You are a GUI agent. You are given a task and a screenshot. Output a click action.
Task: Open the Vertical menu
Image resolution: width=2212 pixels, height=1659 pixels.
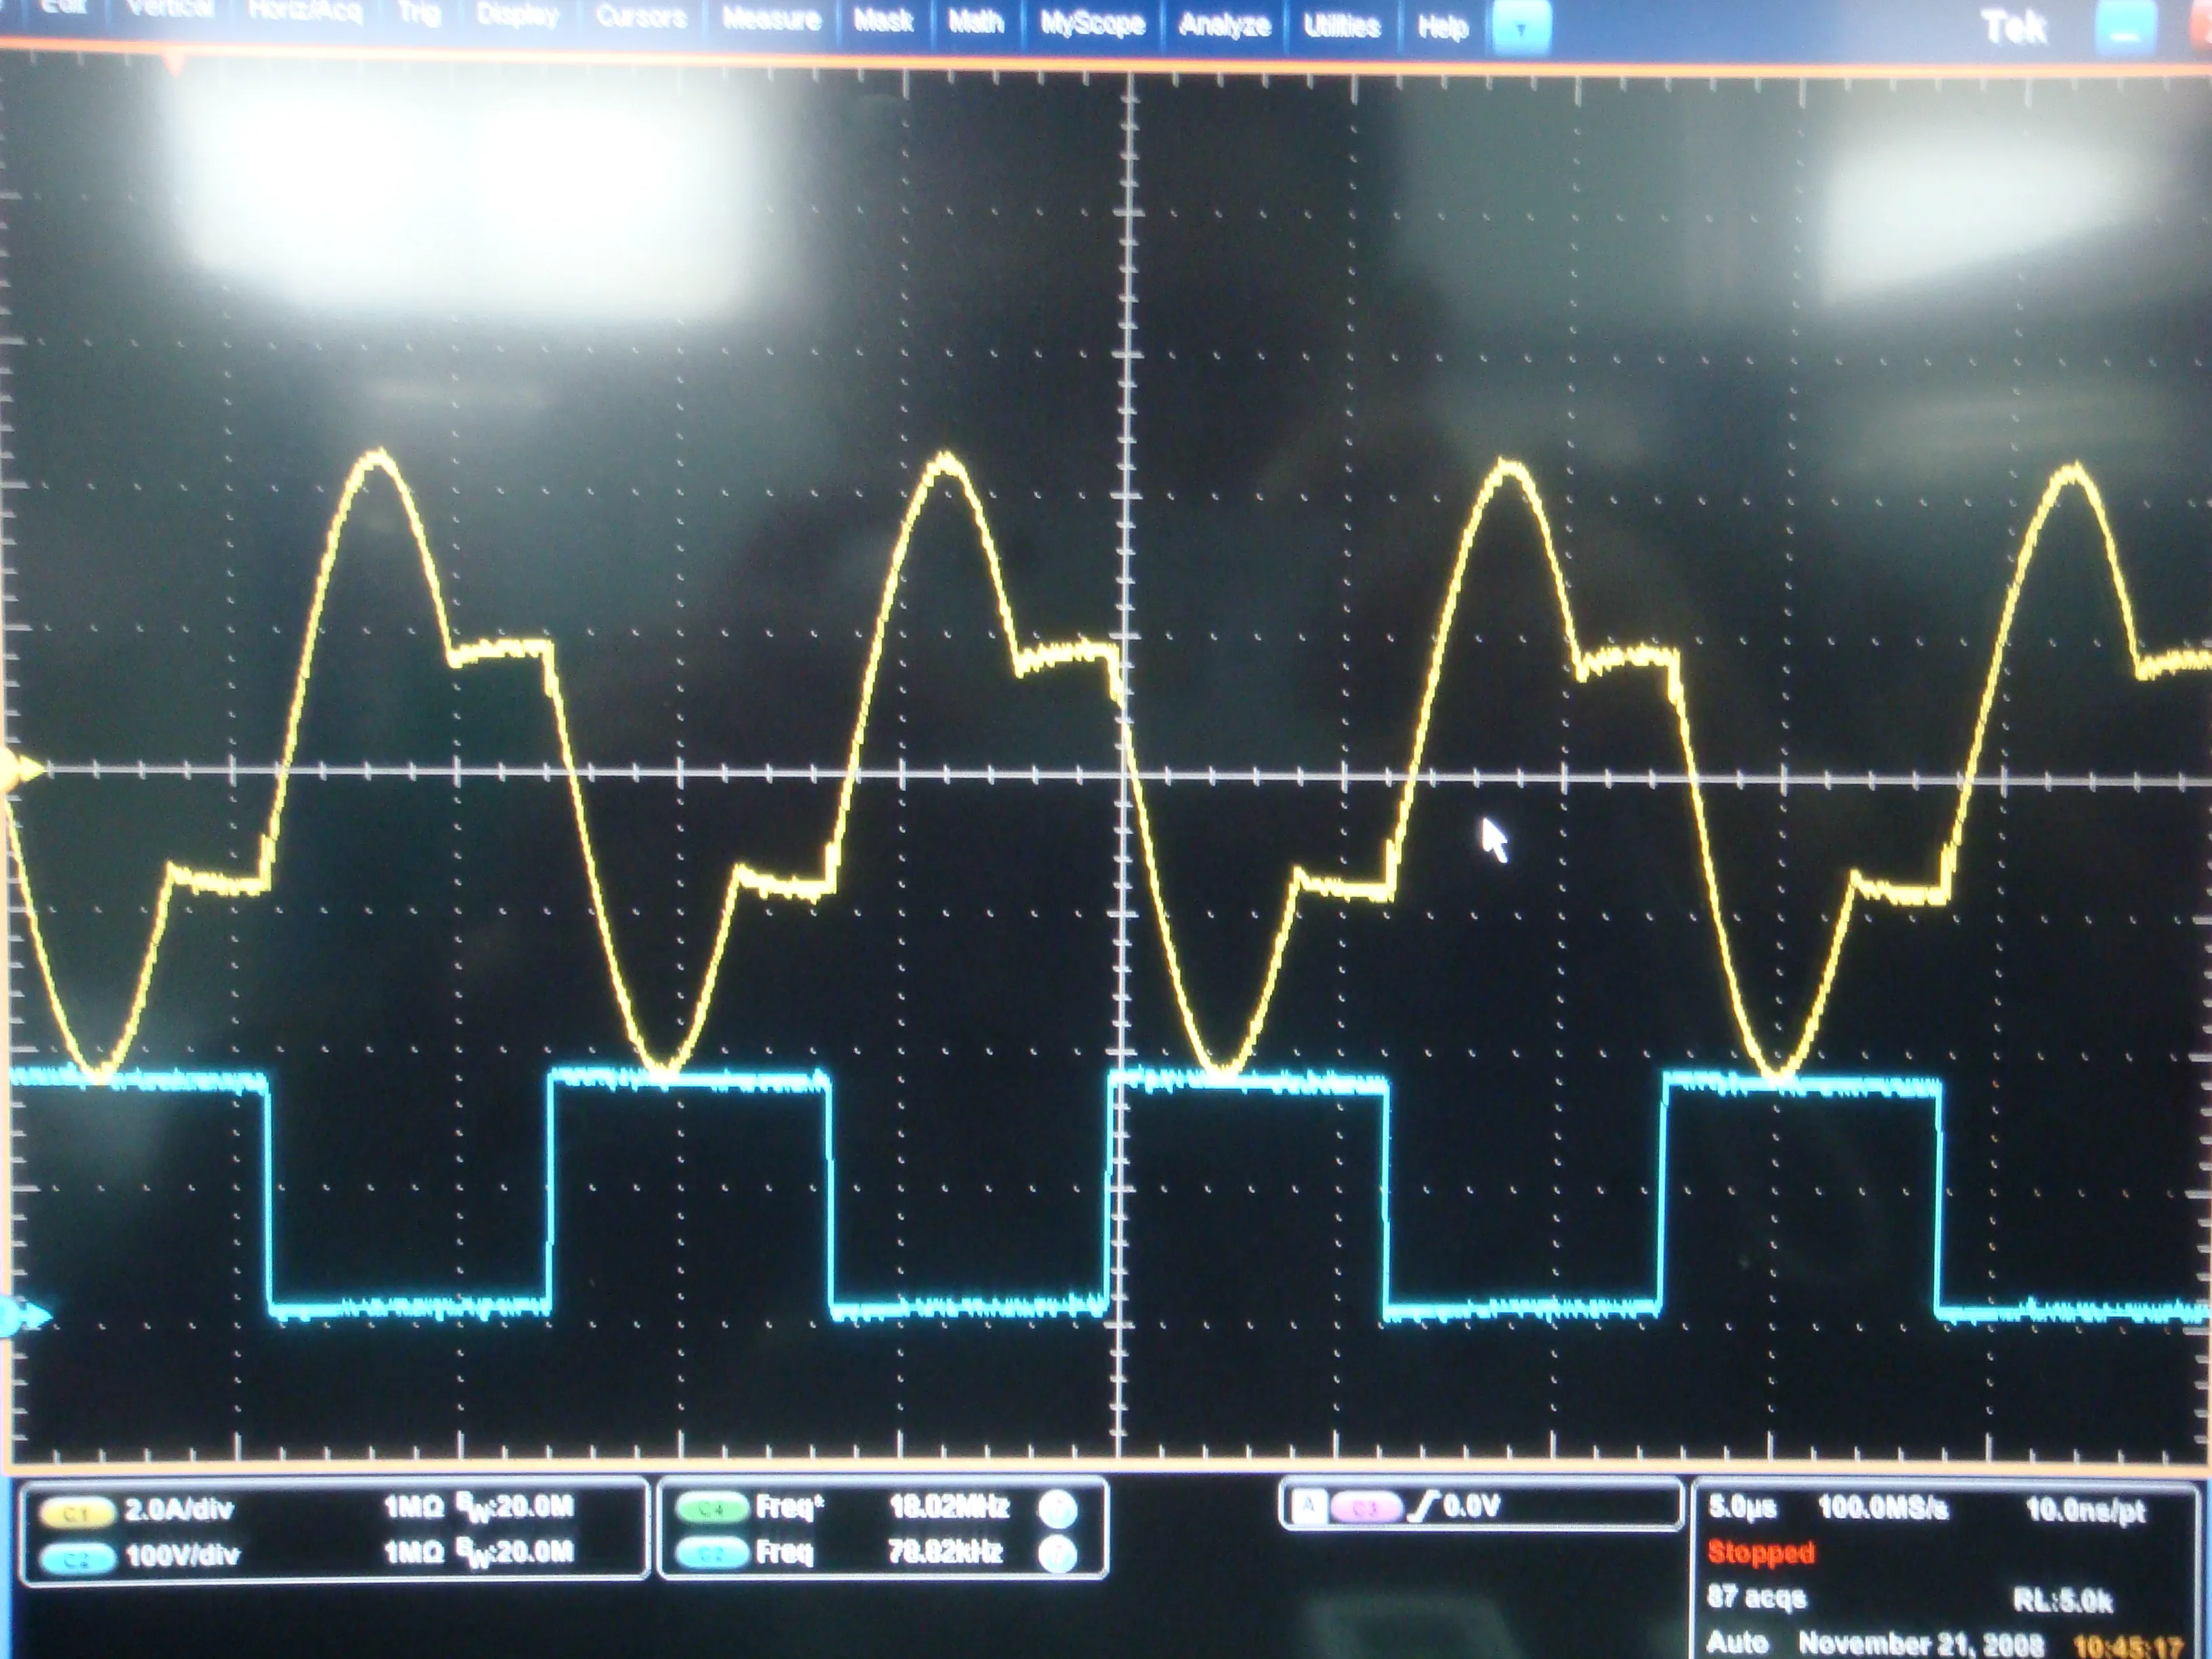click(171, 9)
